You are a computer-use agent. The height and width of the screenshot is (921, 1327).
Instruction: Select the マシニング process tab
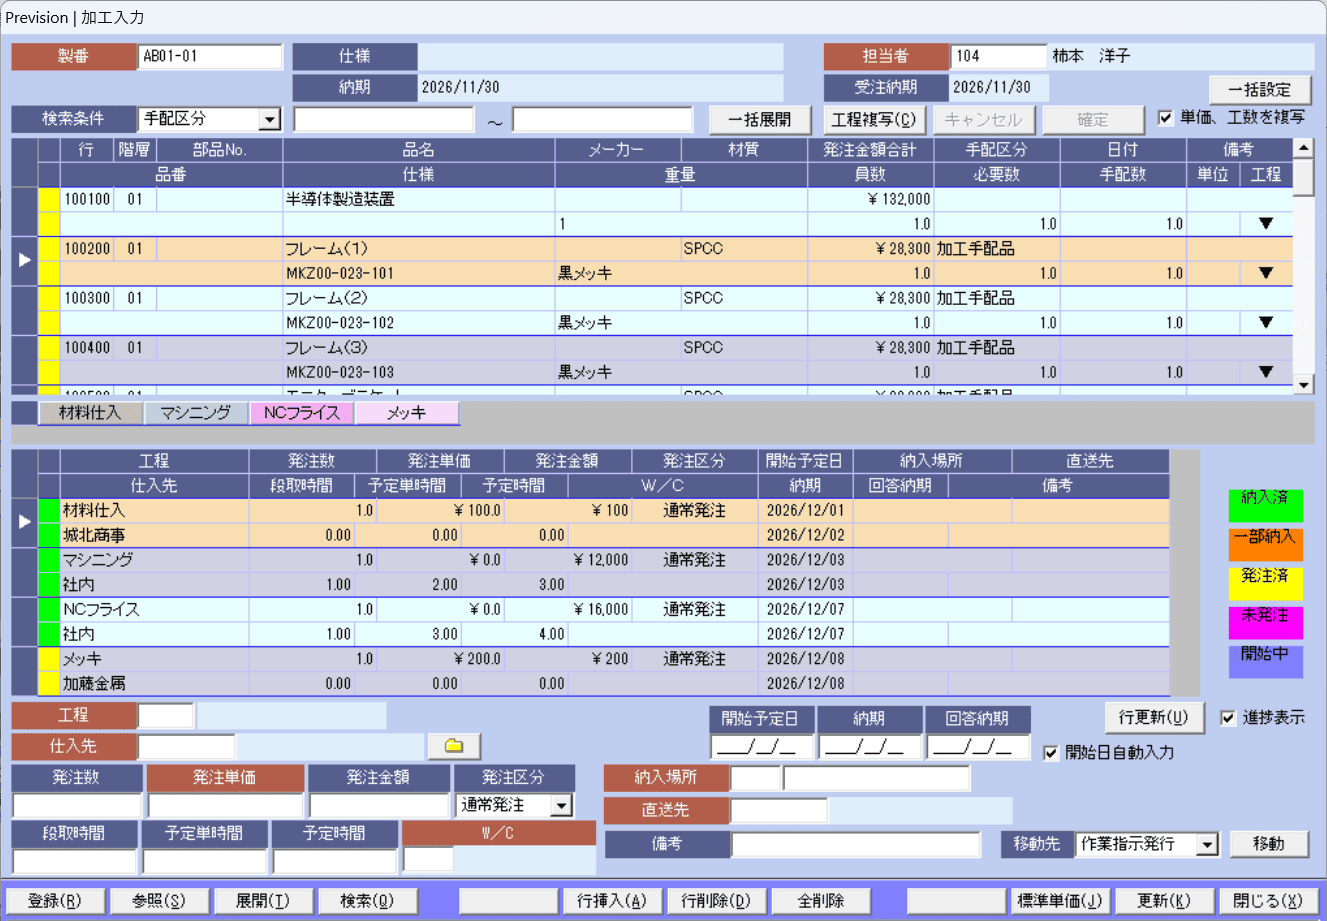[x=196, y=413]
